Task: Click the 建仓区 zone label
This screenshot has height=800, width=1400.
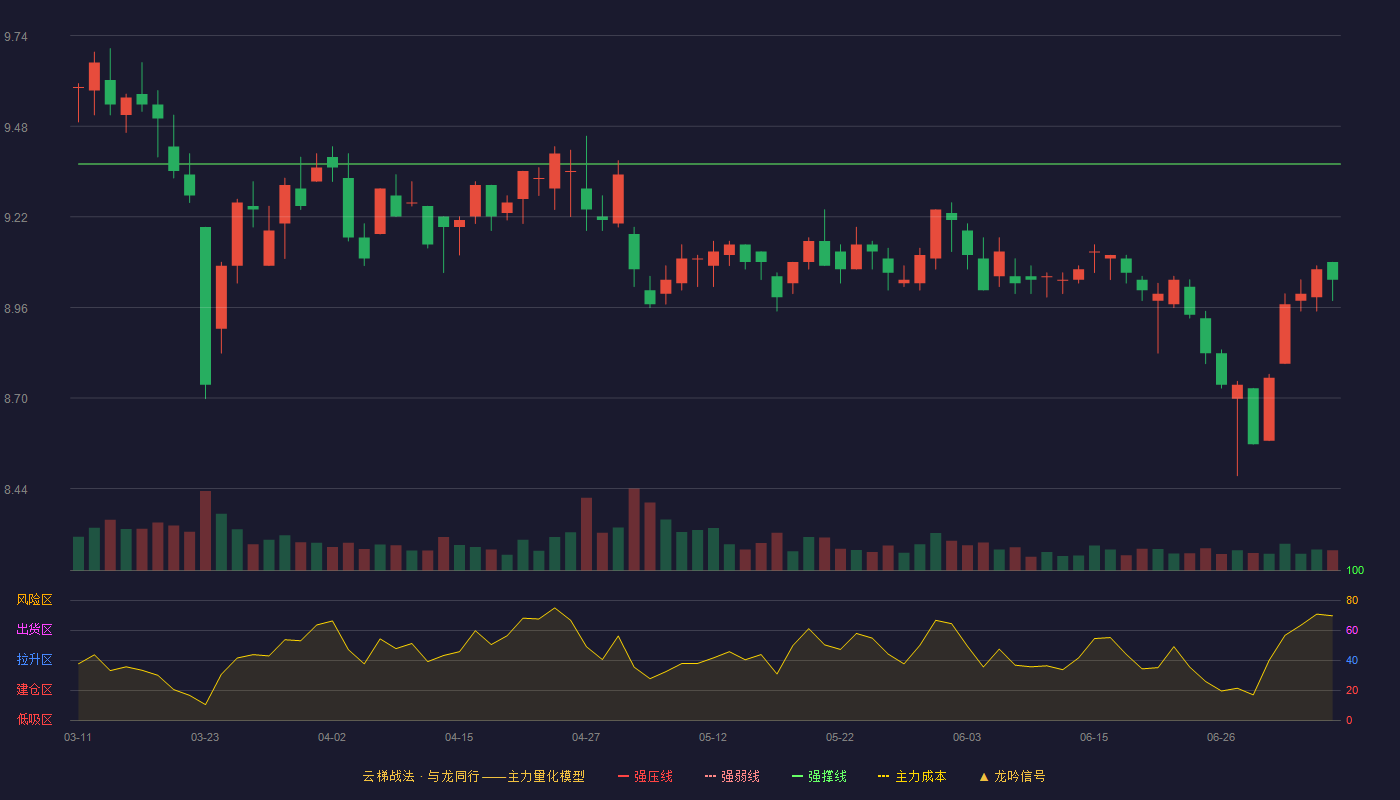Action: (x=34, y=690)
